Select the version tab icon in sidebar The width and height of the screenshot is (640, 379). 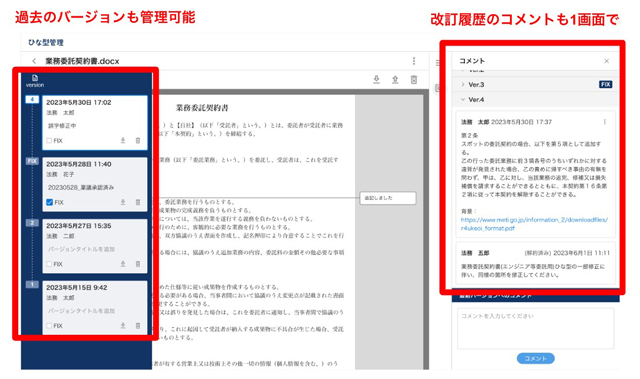[x=35, y=81]
